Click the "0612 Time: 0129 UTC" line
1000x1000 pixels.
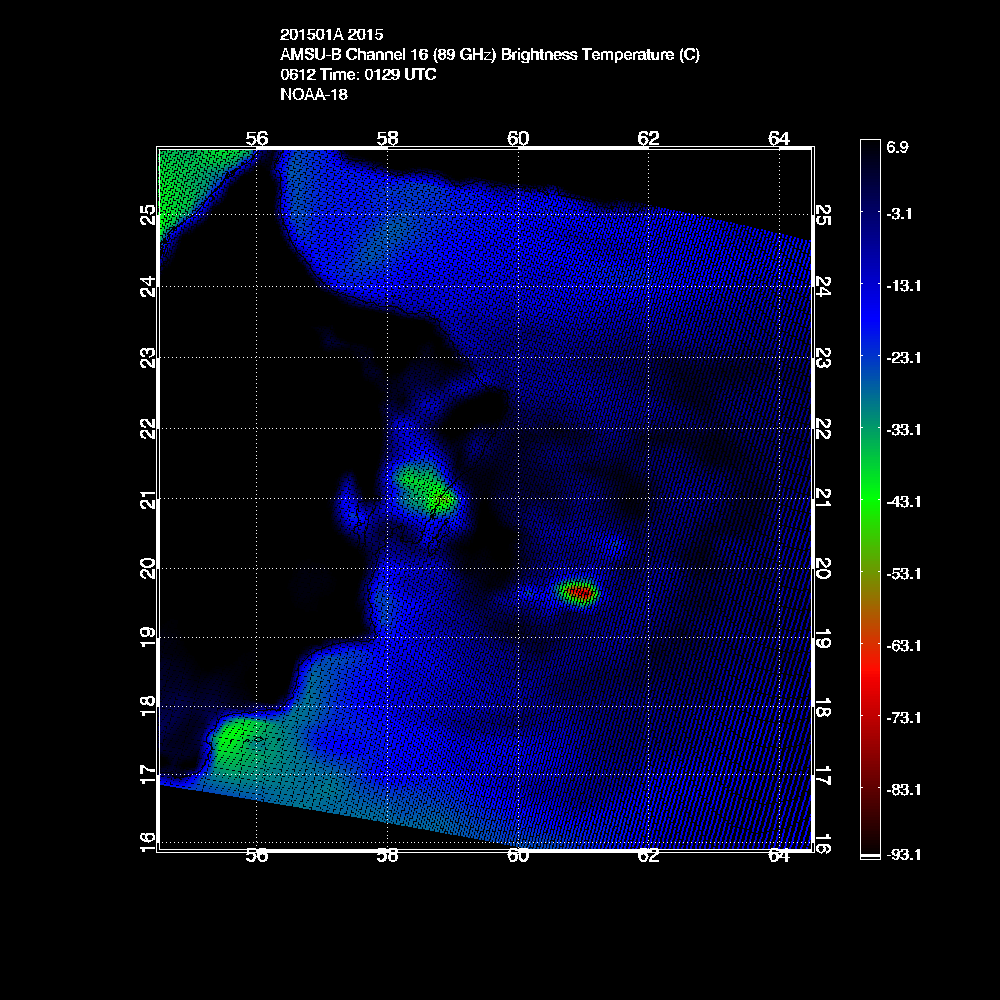358,75
